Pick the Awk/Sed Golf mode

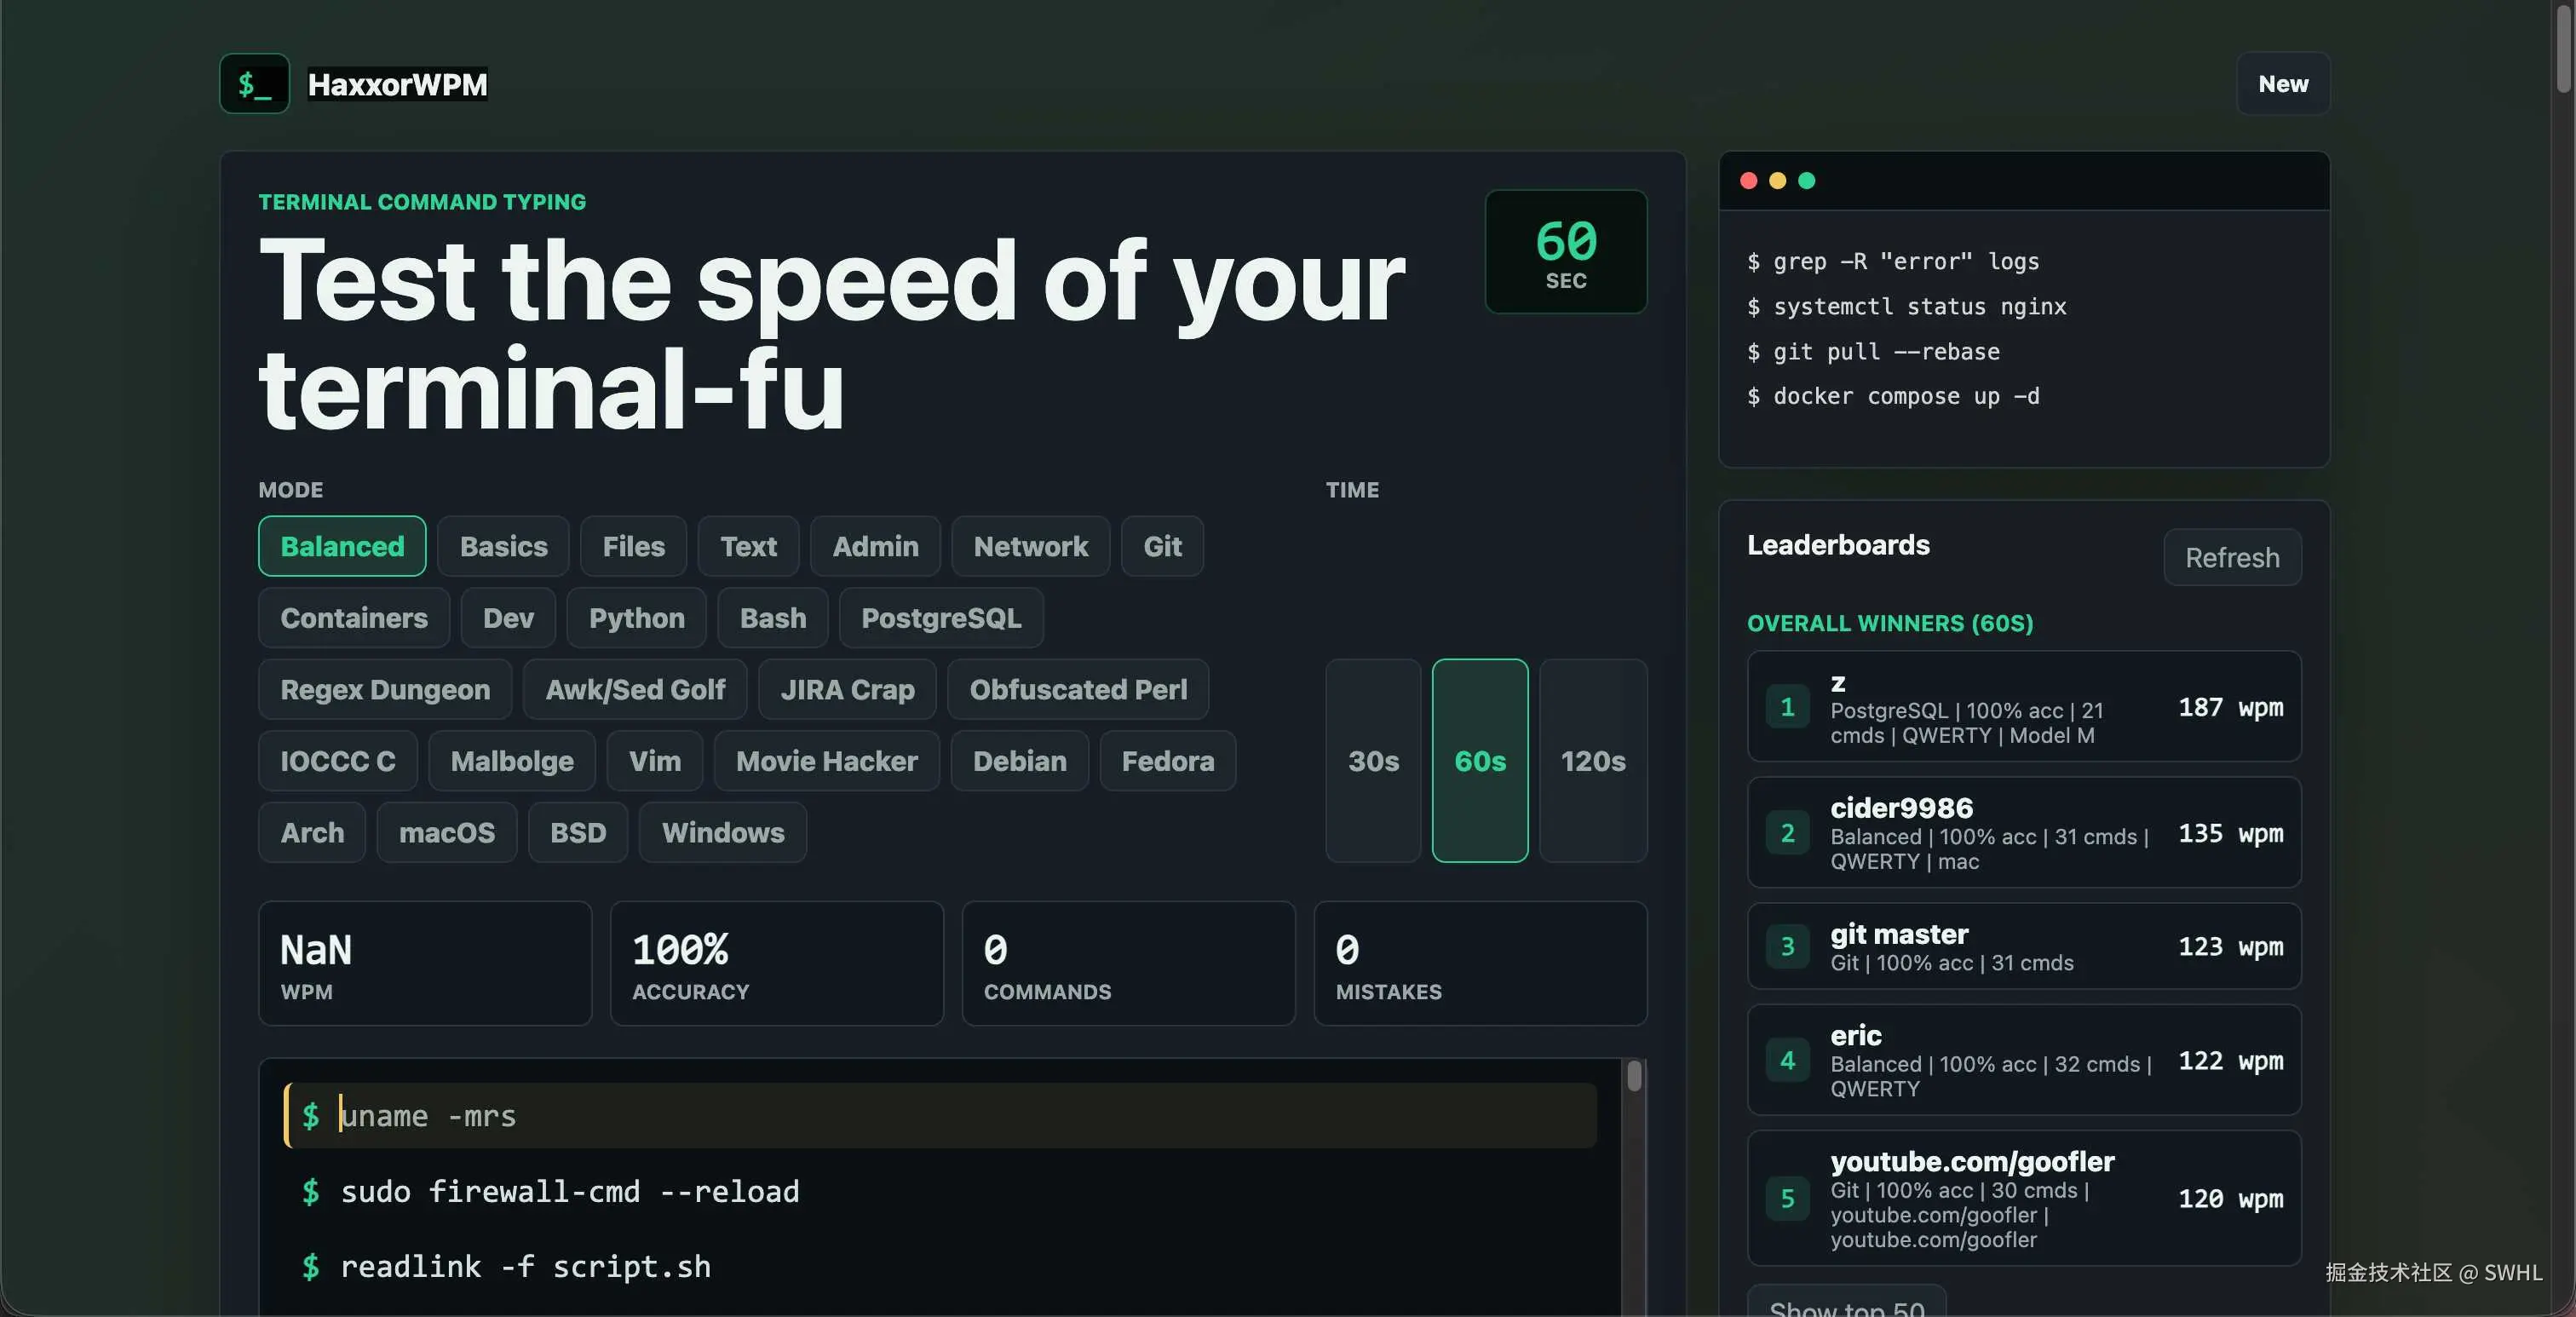(x=635, y=689)
